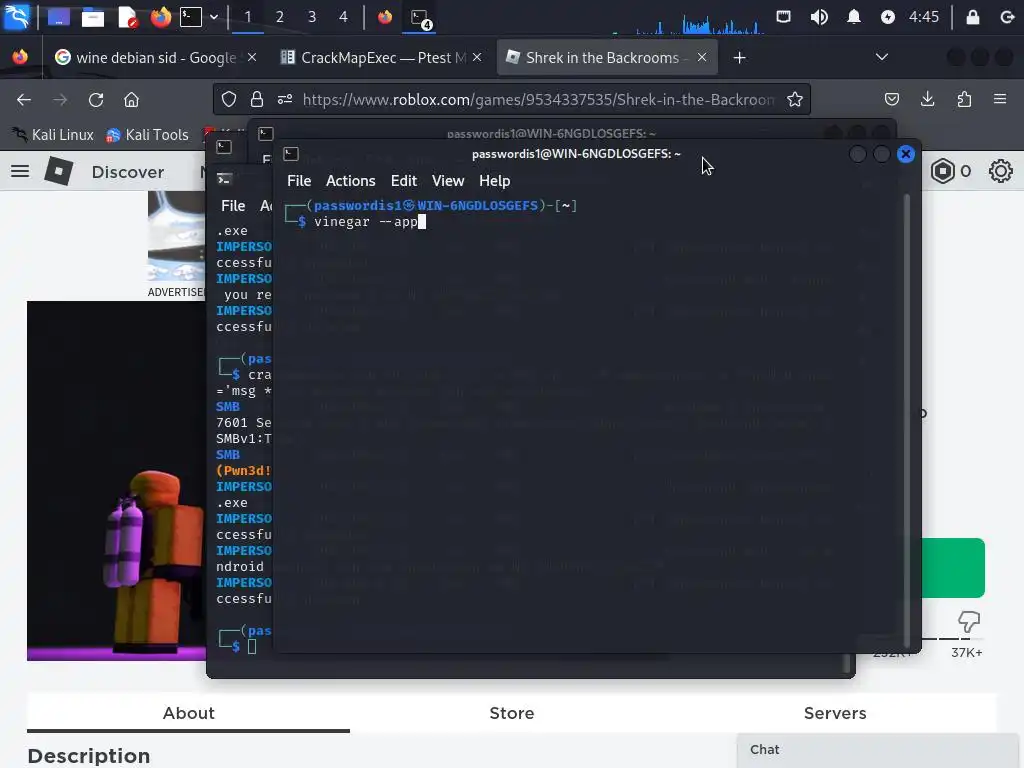The image size is (1024, 768).
Task: Click the front terminal's vertical scrollbar
Action: [906, 421]
